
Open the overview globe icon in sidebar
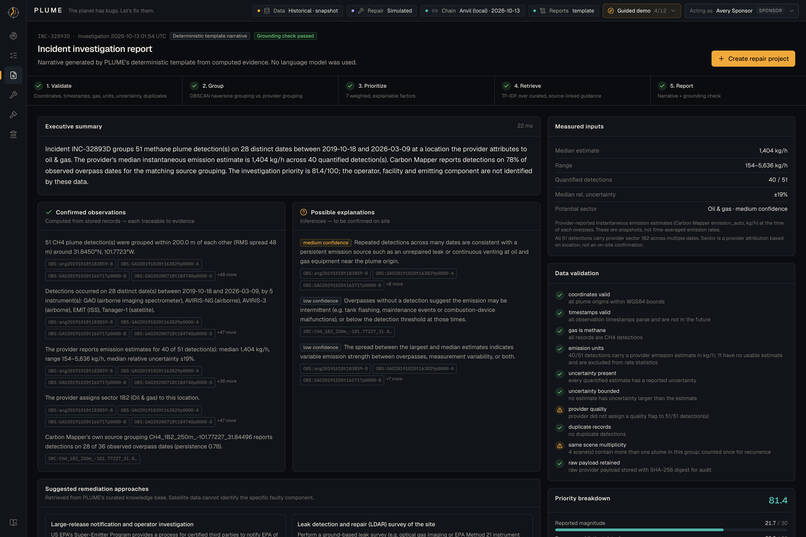(13, 36)
